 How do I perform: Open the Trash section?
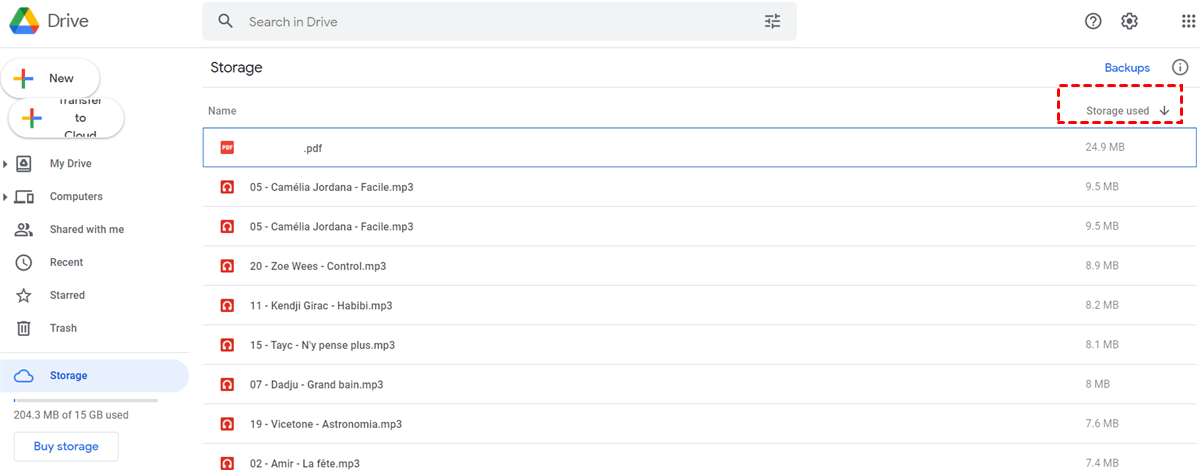click(x=63, y=329)
